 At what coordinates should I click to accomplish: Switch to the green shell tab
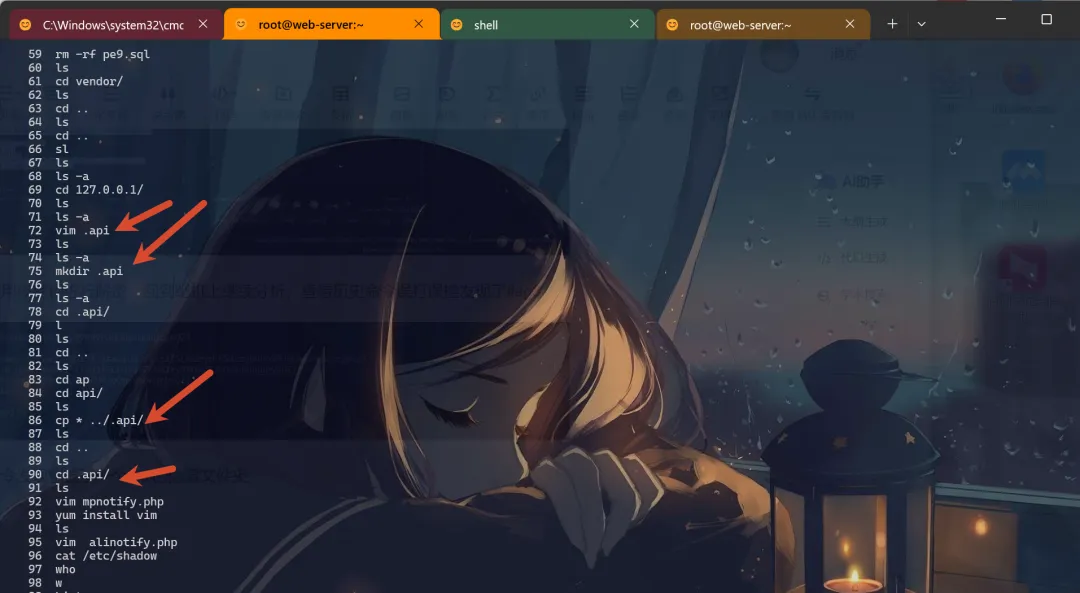click(547, 25)
